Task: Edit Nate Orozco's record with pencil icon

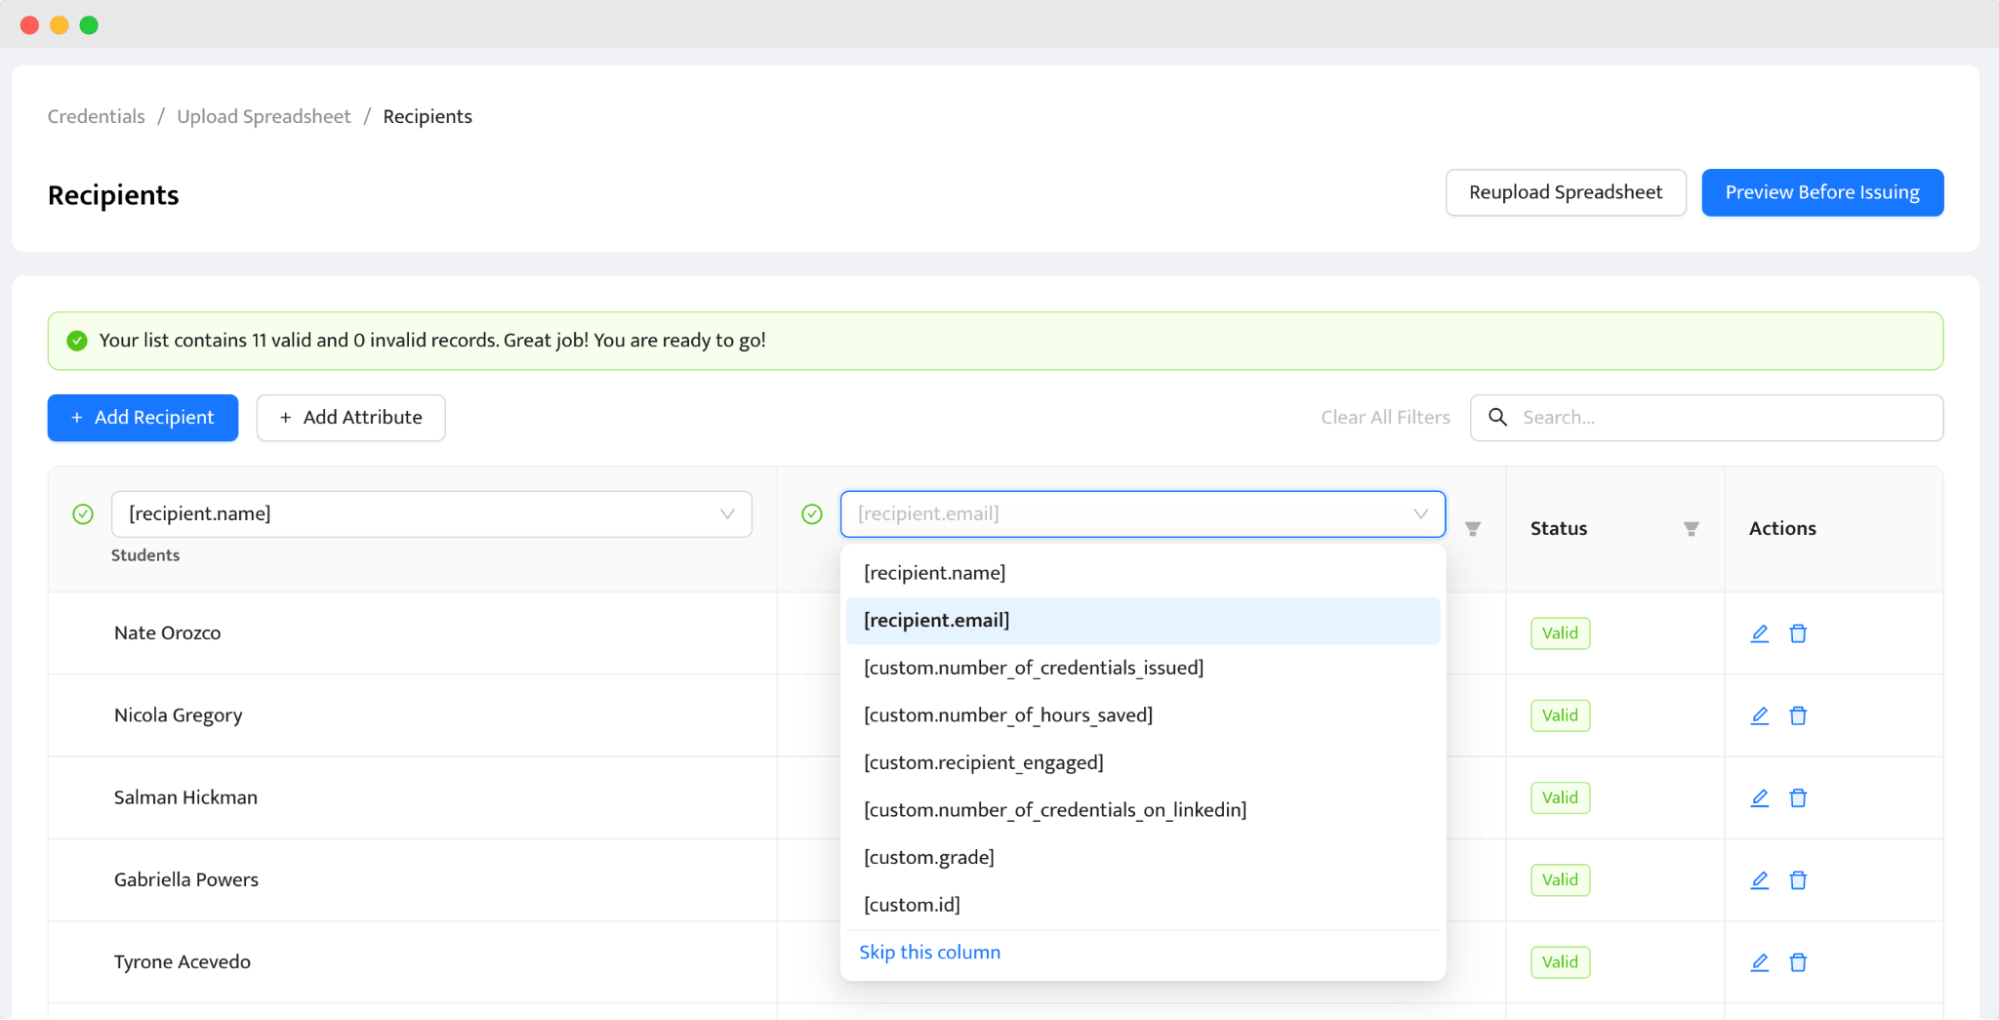Action: click(x=1759, y=633)
